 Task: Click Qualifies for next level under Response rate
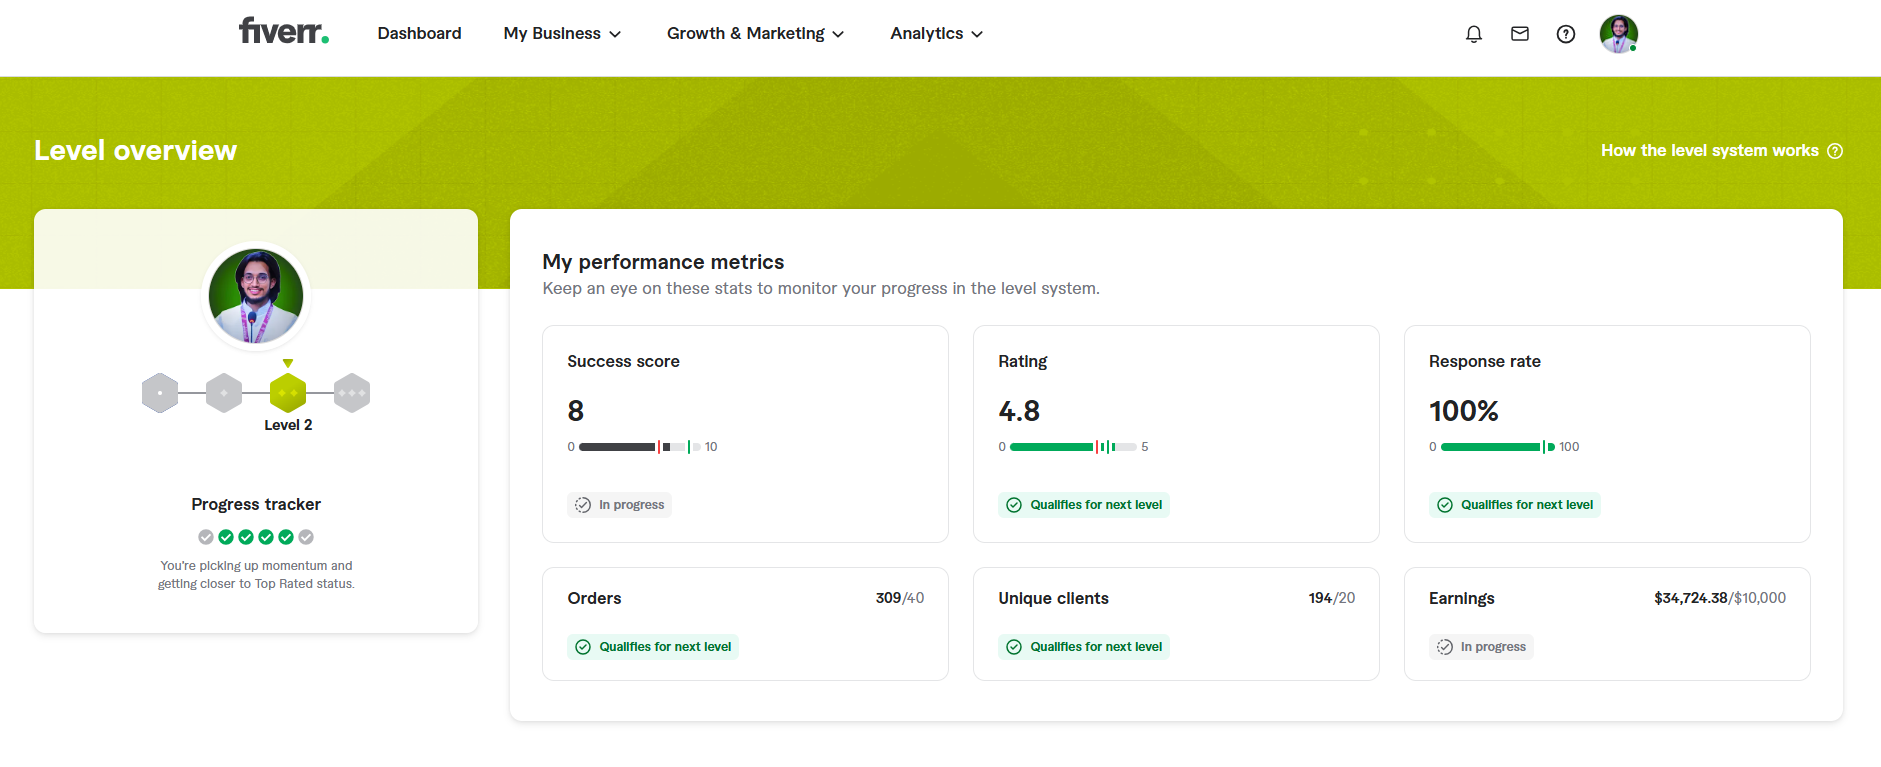[x=1515, y=505]
